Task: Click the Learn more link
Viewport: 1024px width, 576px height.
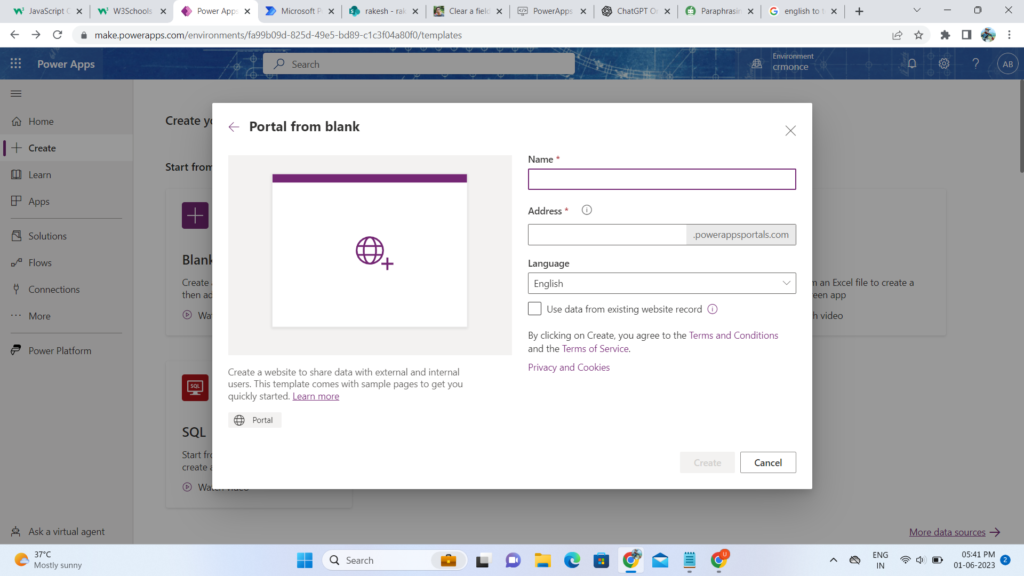Action: pos(315,396)
